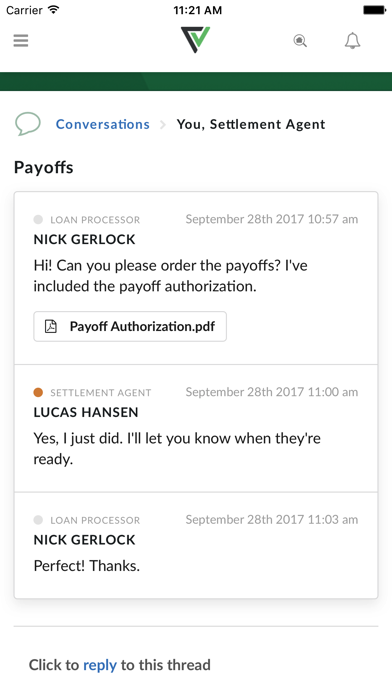
Task: Open the hamburger menu
Action: (21, 40)
